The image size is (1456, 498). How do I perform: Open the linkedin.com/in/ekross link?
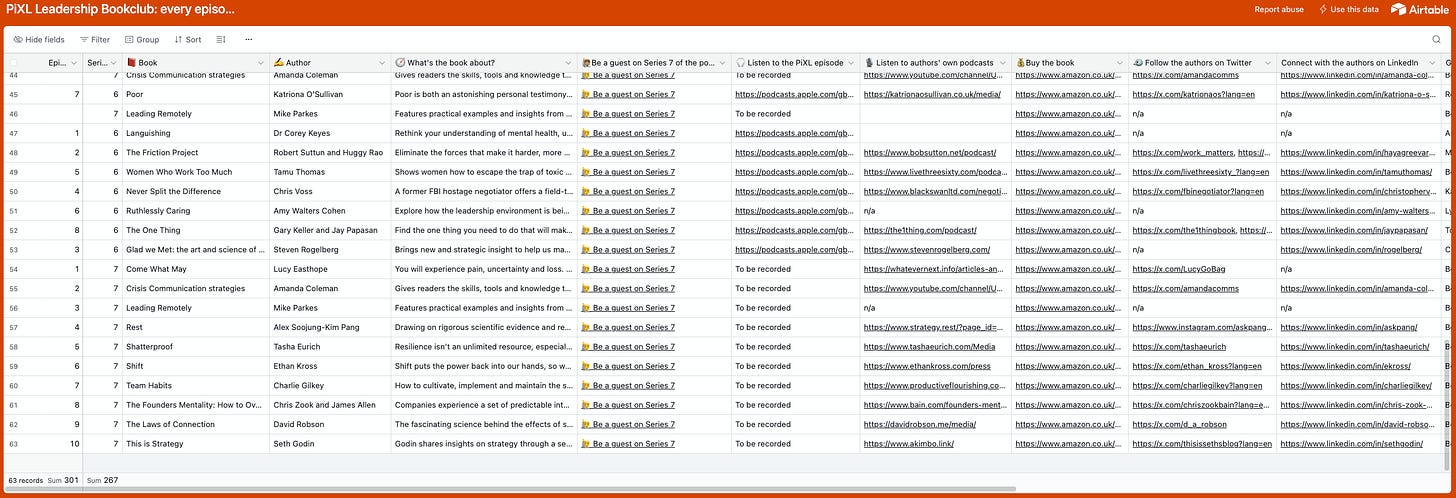pyautogui.click(x=1346, y=366)
